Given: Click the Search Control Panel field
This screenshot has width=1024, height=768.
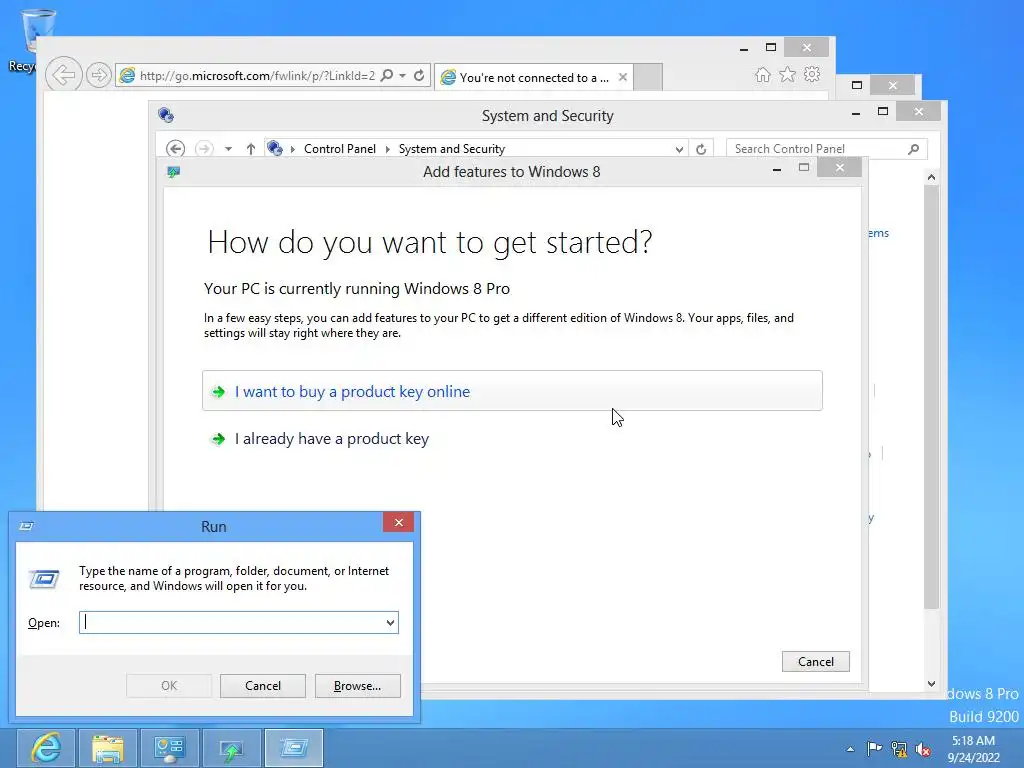Looking at the screenshot, I should (826, 149).
